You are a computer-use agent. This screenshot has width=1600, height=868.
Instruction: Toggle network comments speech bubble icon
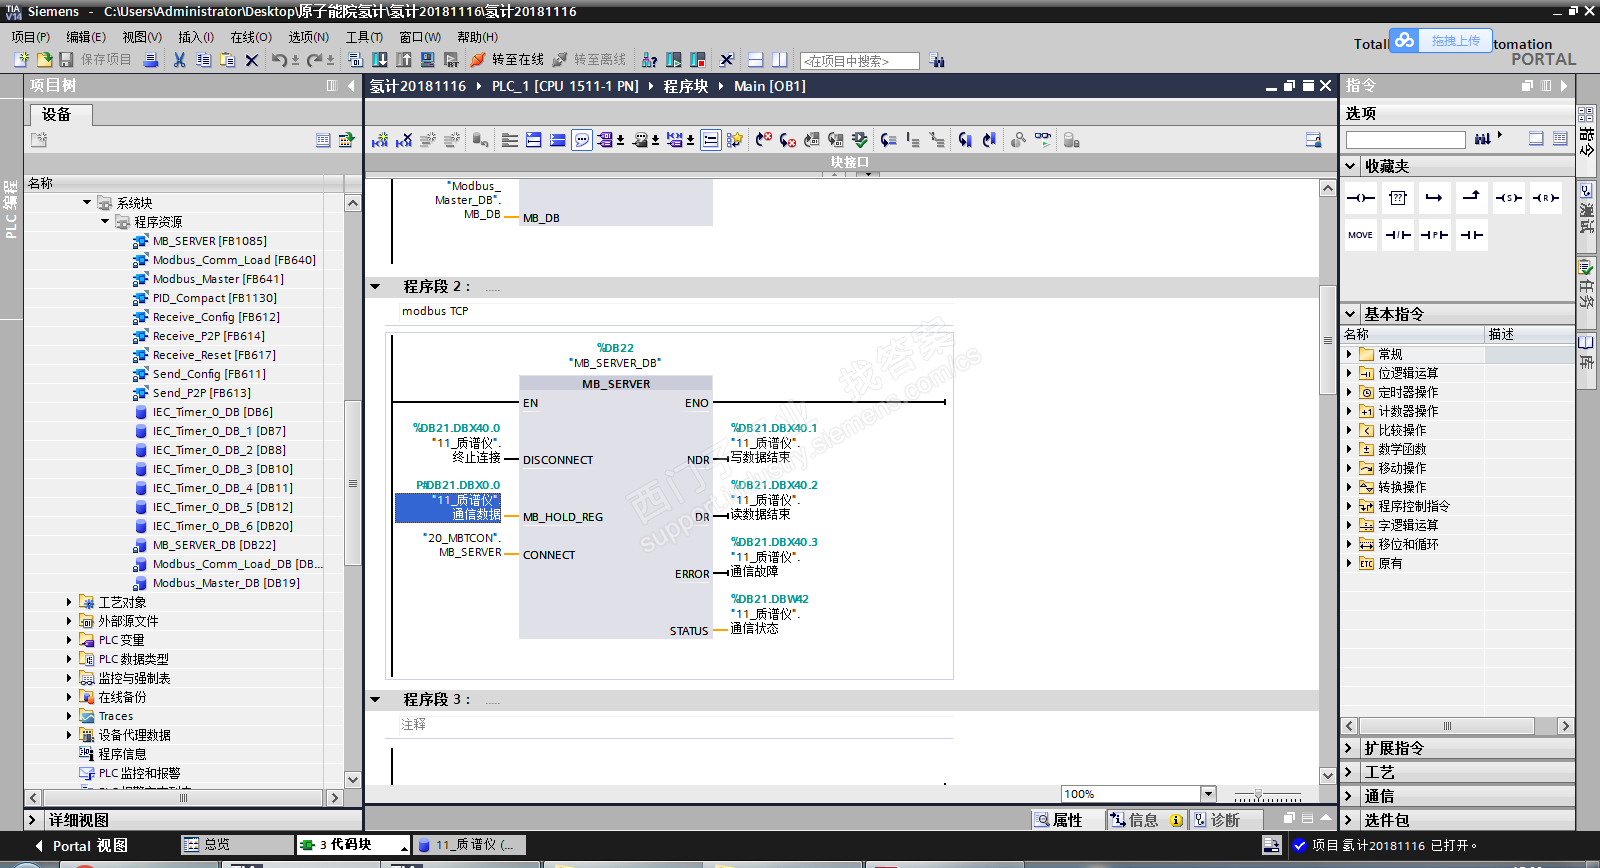[582, 140]
